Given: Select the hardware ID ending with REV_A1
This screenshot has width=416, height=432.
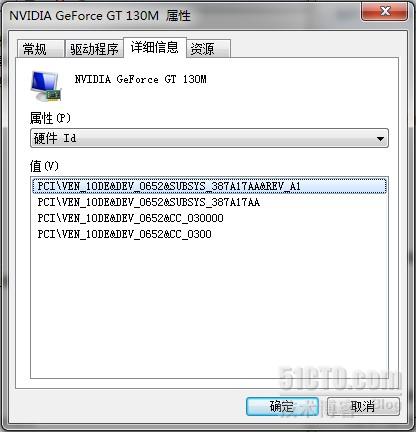Looking at the screenshot, I should click(210, 186).
